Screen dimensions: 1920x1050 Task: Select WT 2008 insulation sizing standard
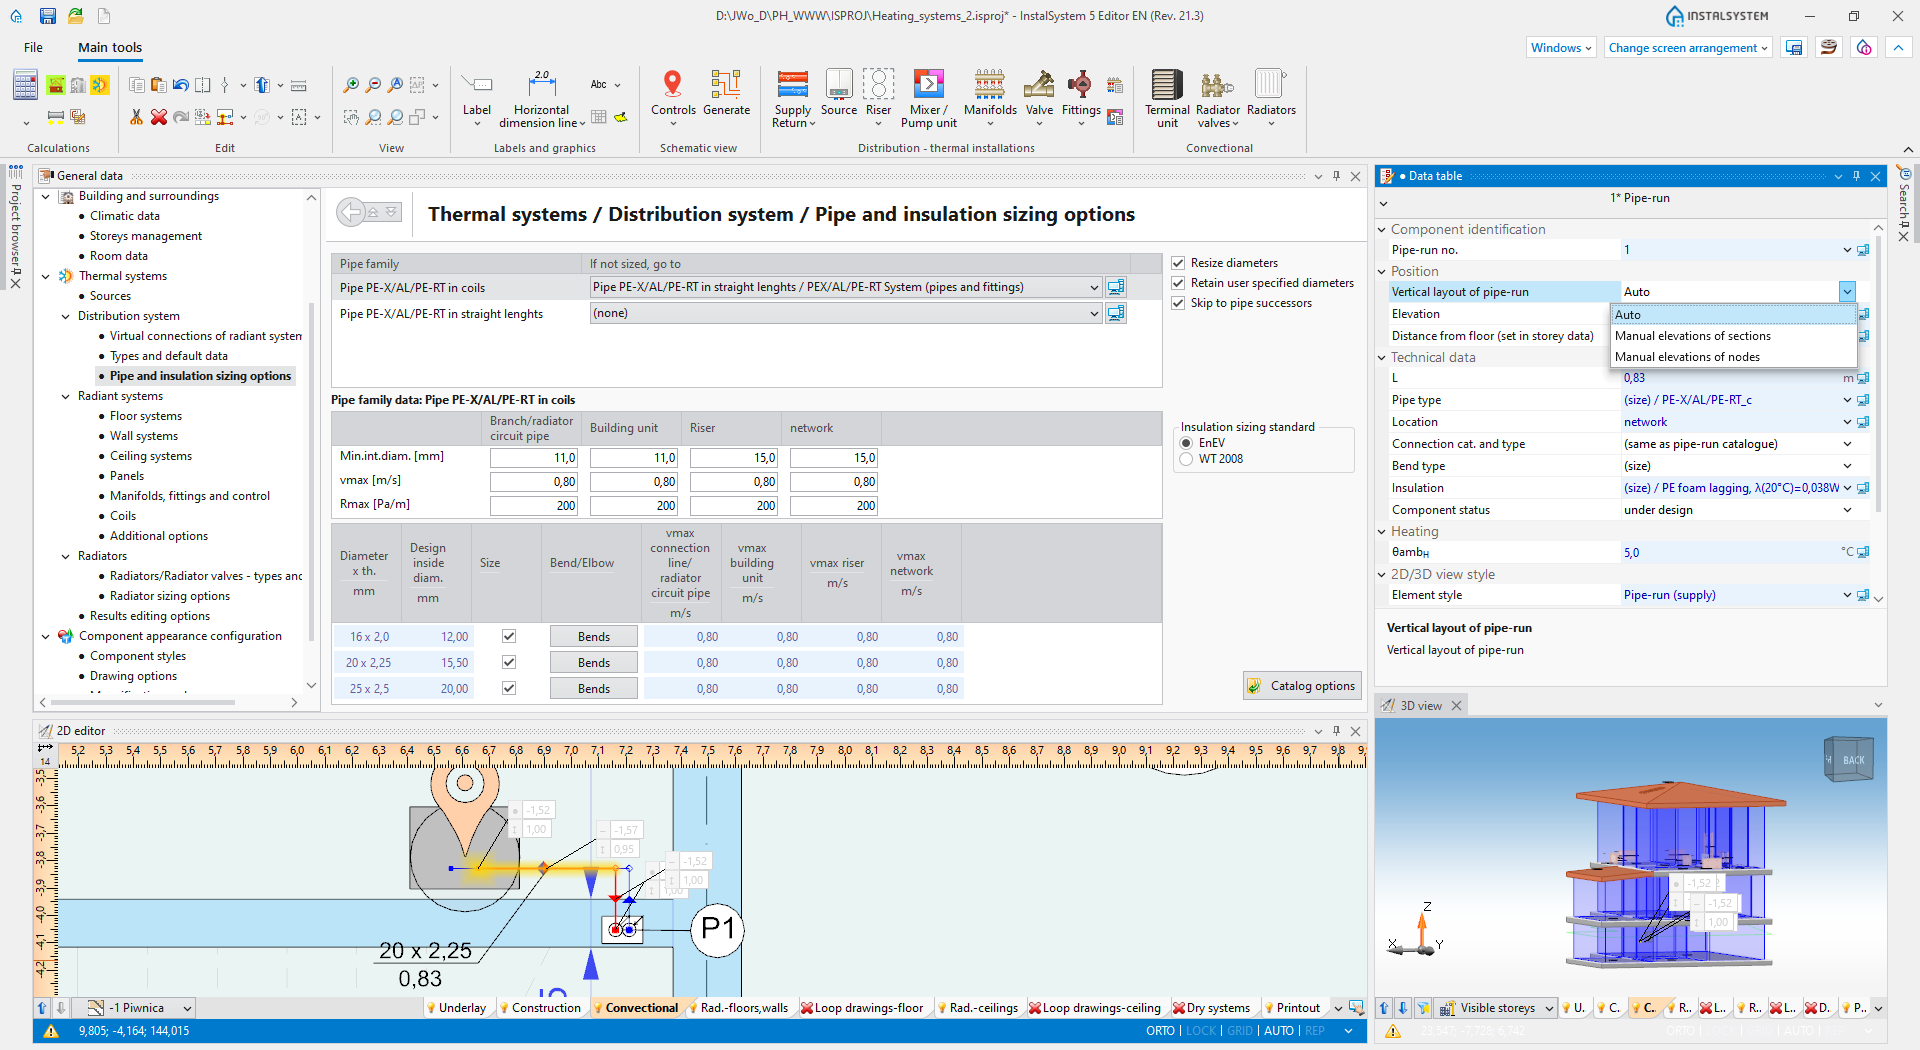pyautogui.click(x=1186, y=459)
